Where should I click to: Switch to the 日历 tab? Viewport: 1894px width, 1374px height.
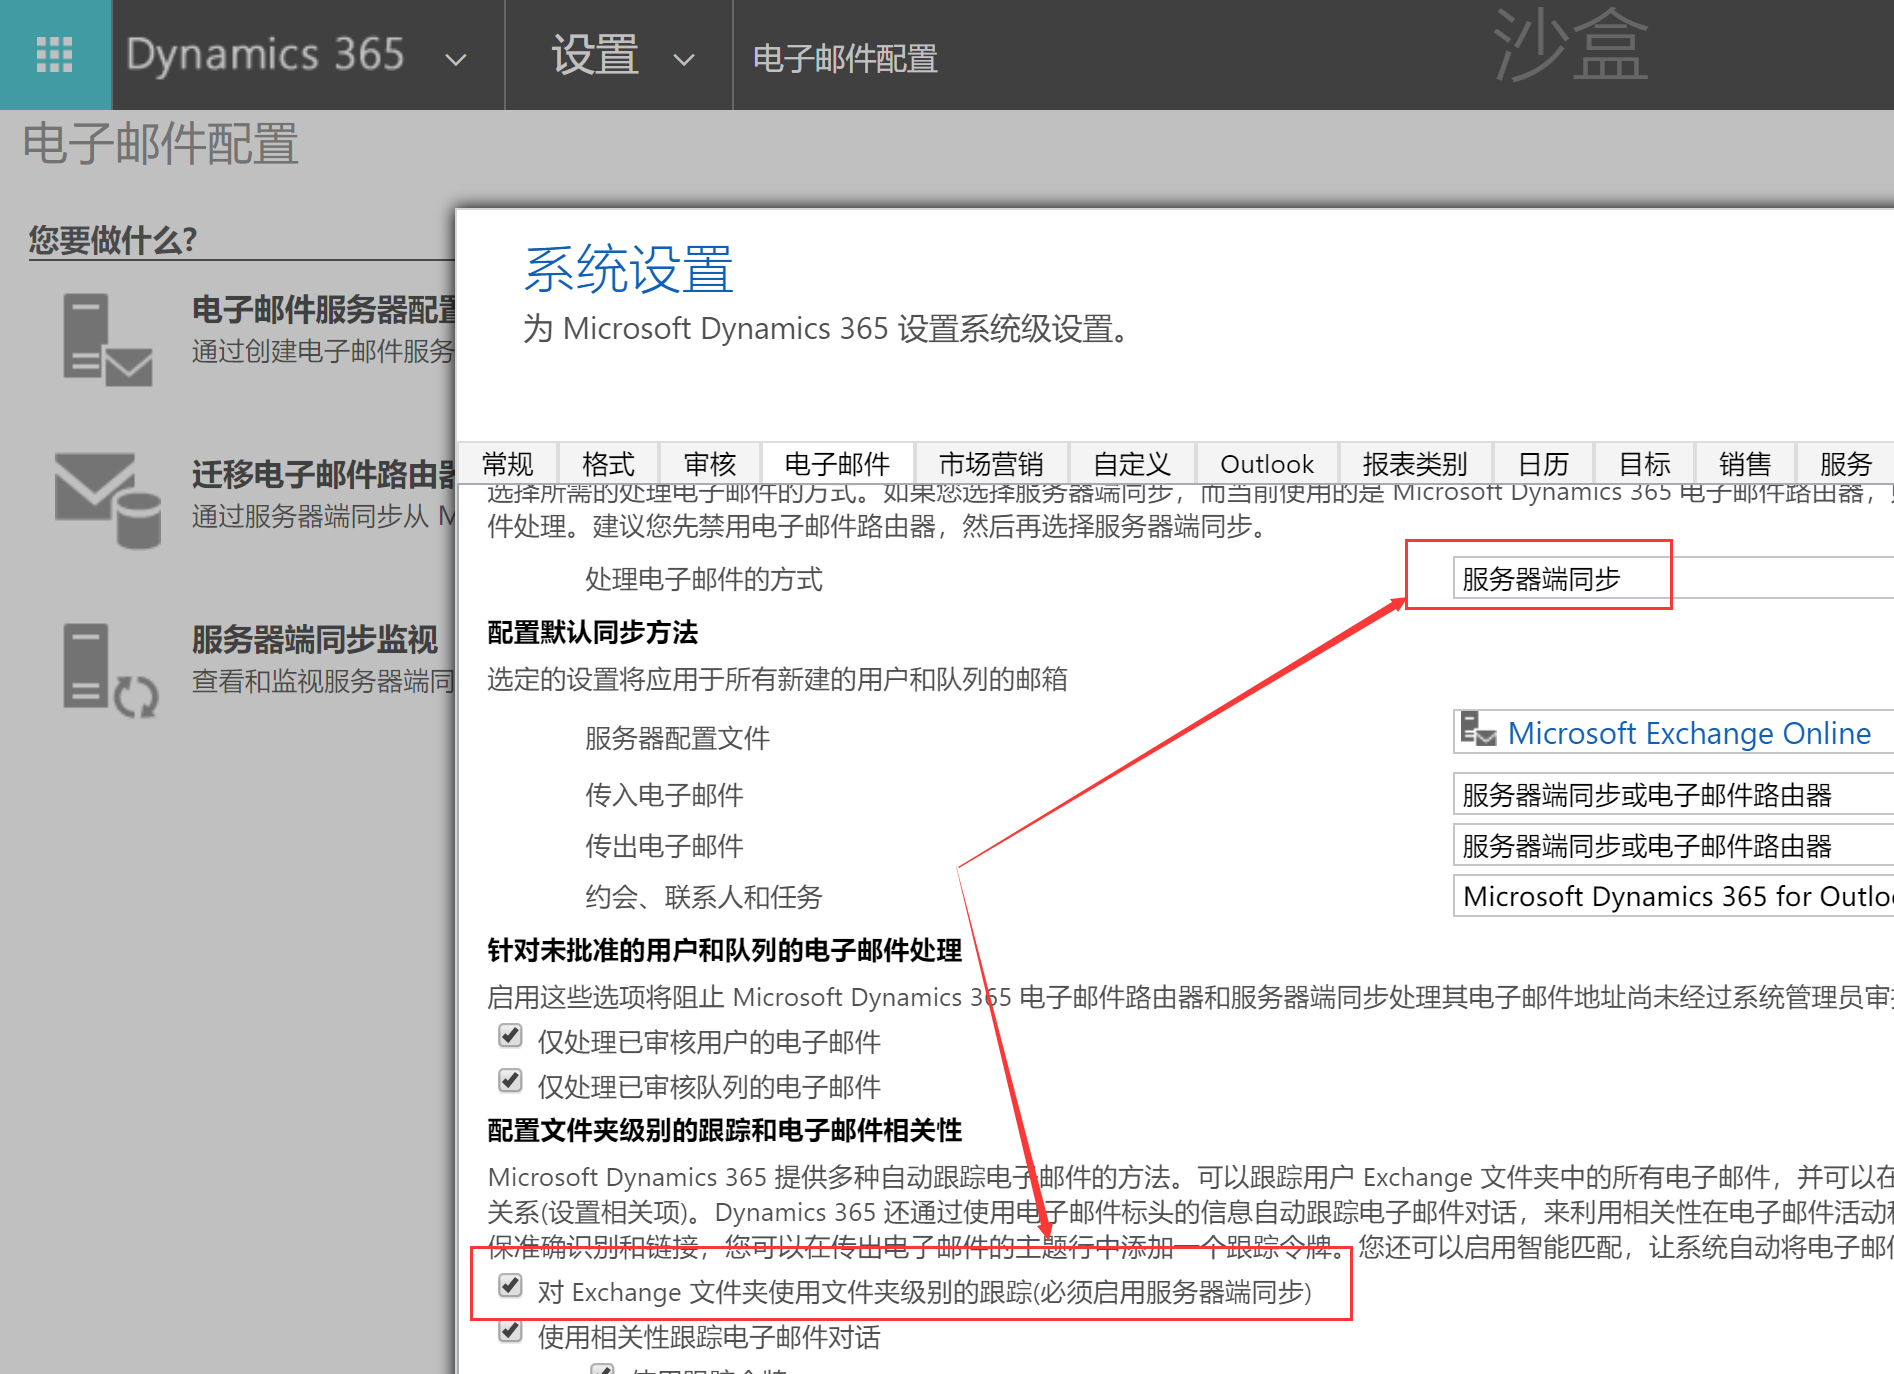[x=1543, y=464]
